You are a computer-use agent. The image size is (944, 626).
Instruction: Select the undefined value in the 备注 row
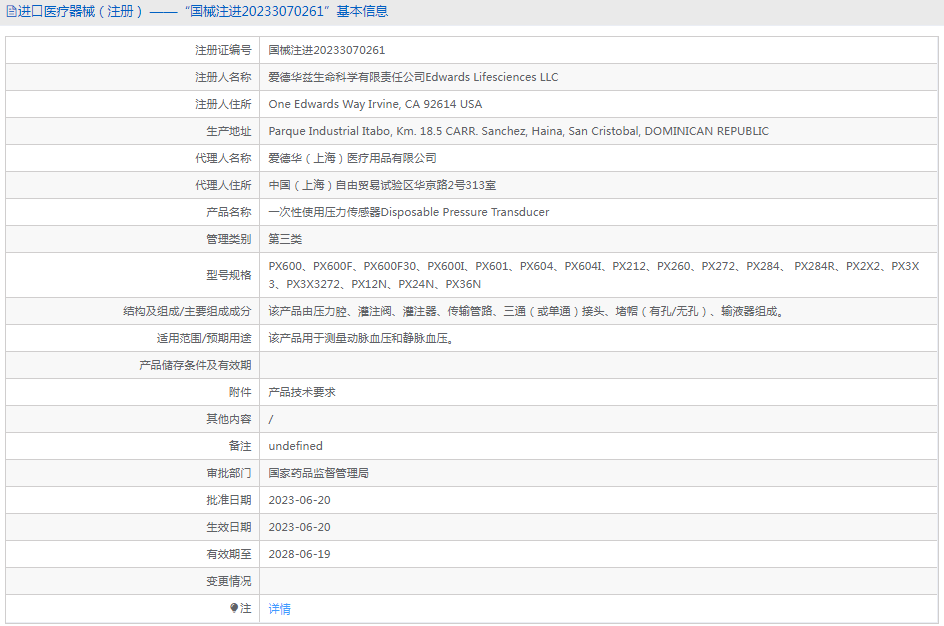pyautogui.click(x=296, y=446)
